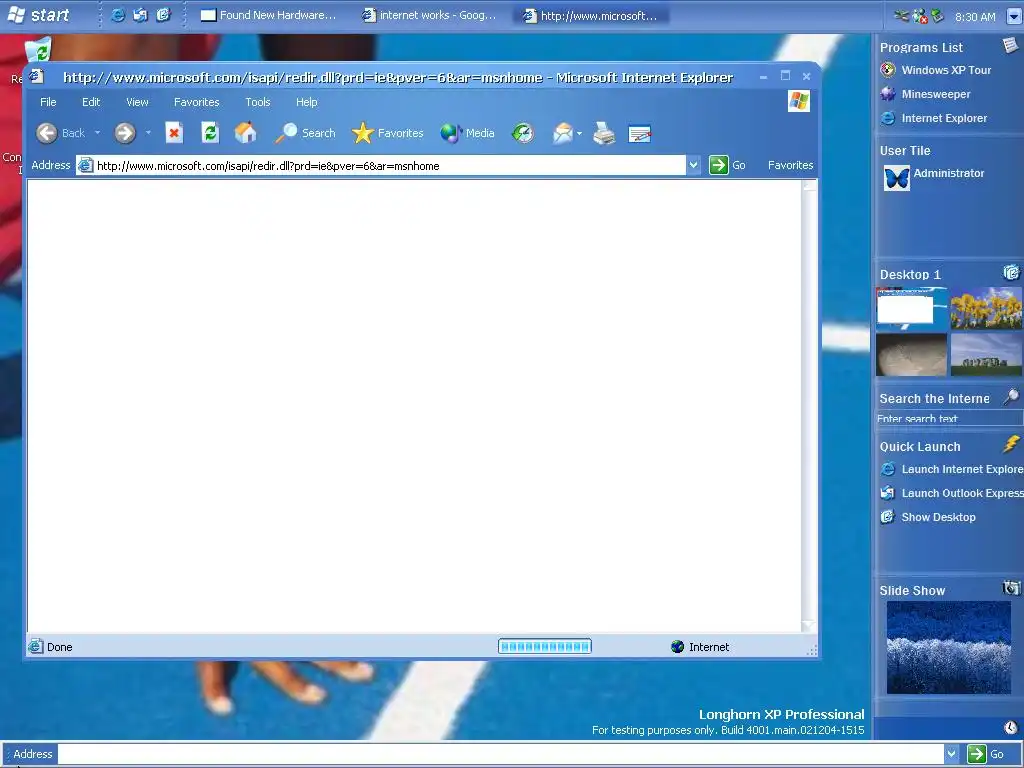Switch to Found New Hardware taskbar item
The height and width of the screenshot is (768, 1024).
tap(269, 15)
